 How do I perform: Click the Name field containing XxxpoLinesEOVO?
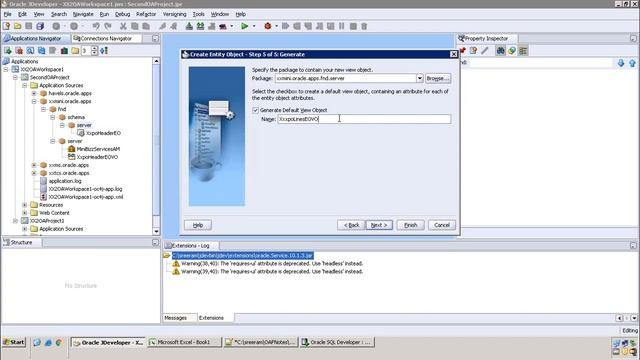pyautogui.click(x=364, y=119)
